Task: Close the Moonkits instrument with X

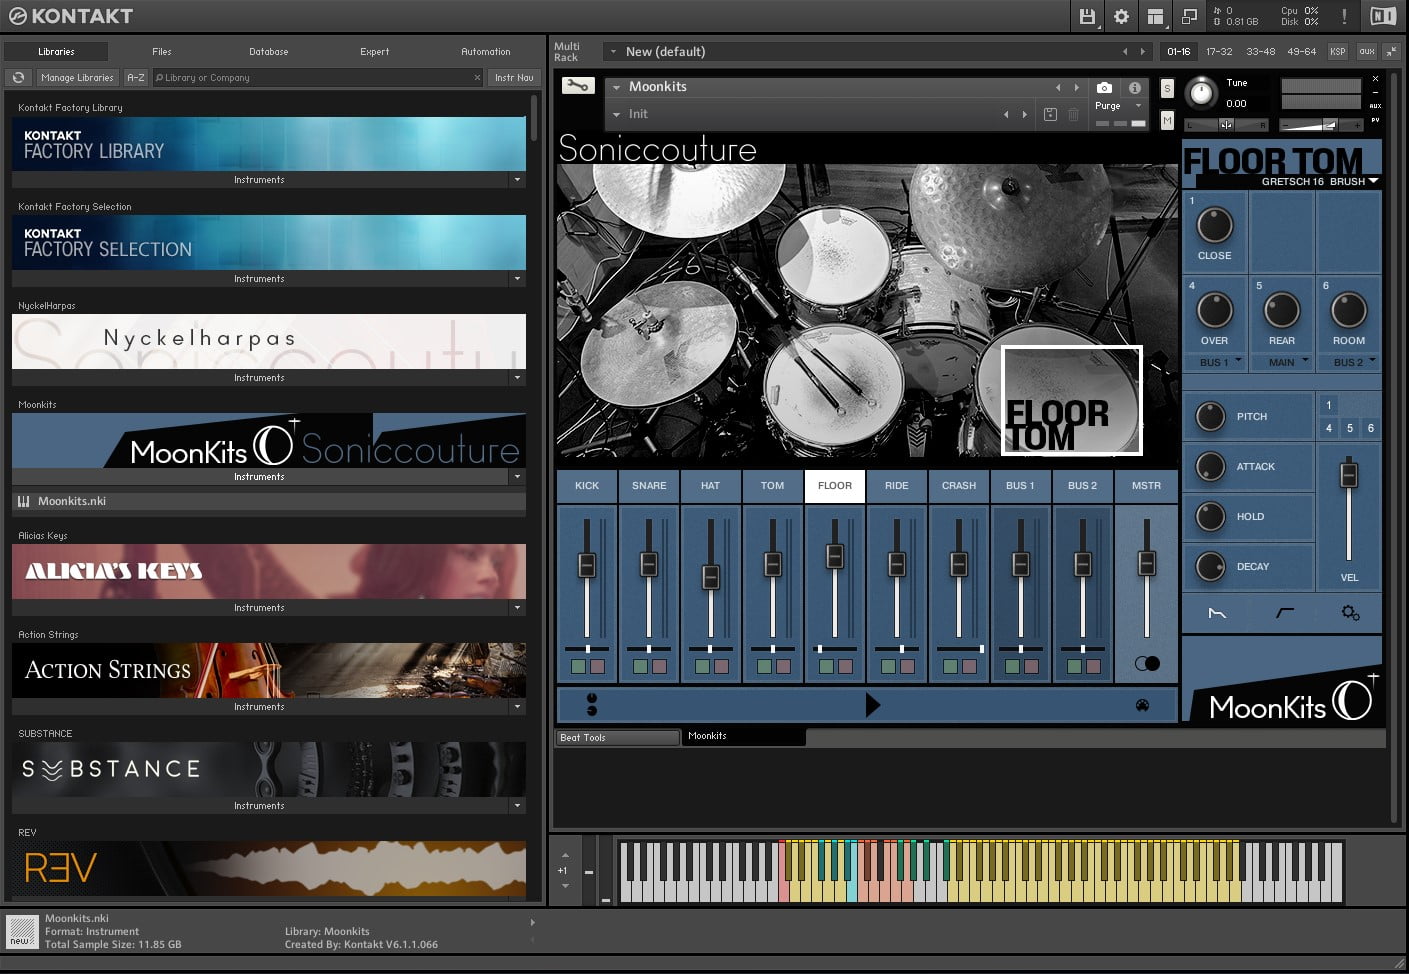Action: (1375, 79)
